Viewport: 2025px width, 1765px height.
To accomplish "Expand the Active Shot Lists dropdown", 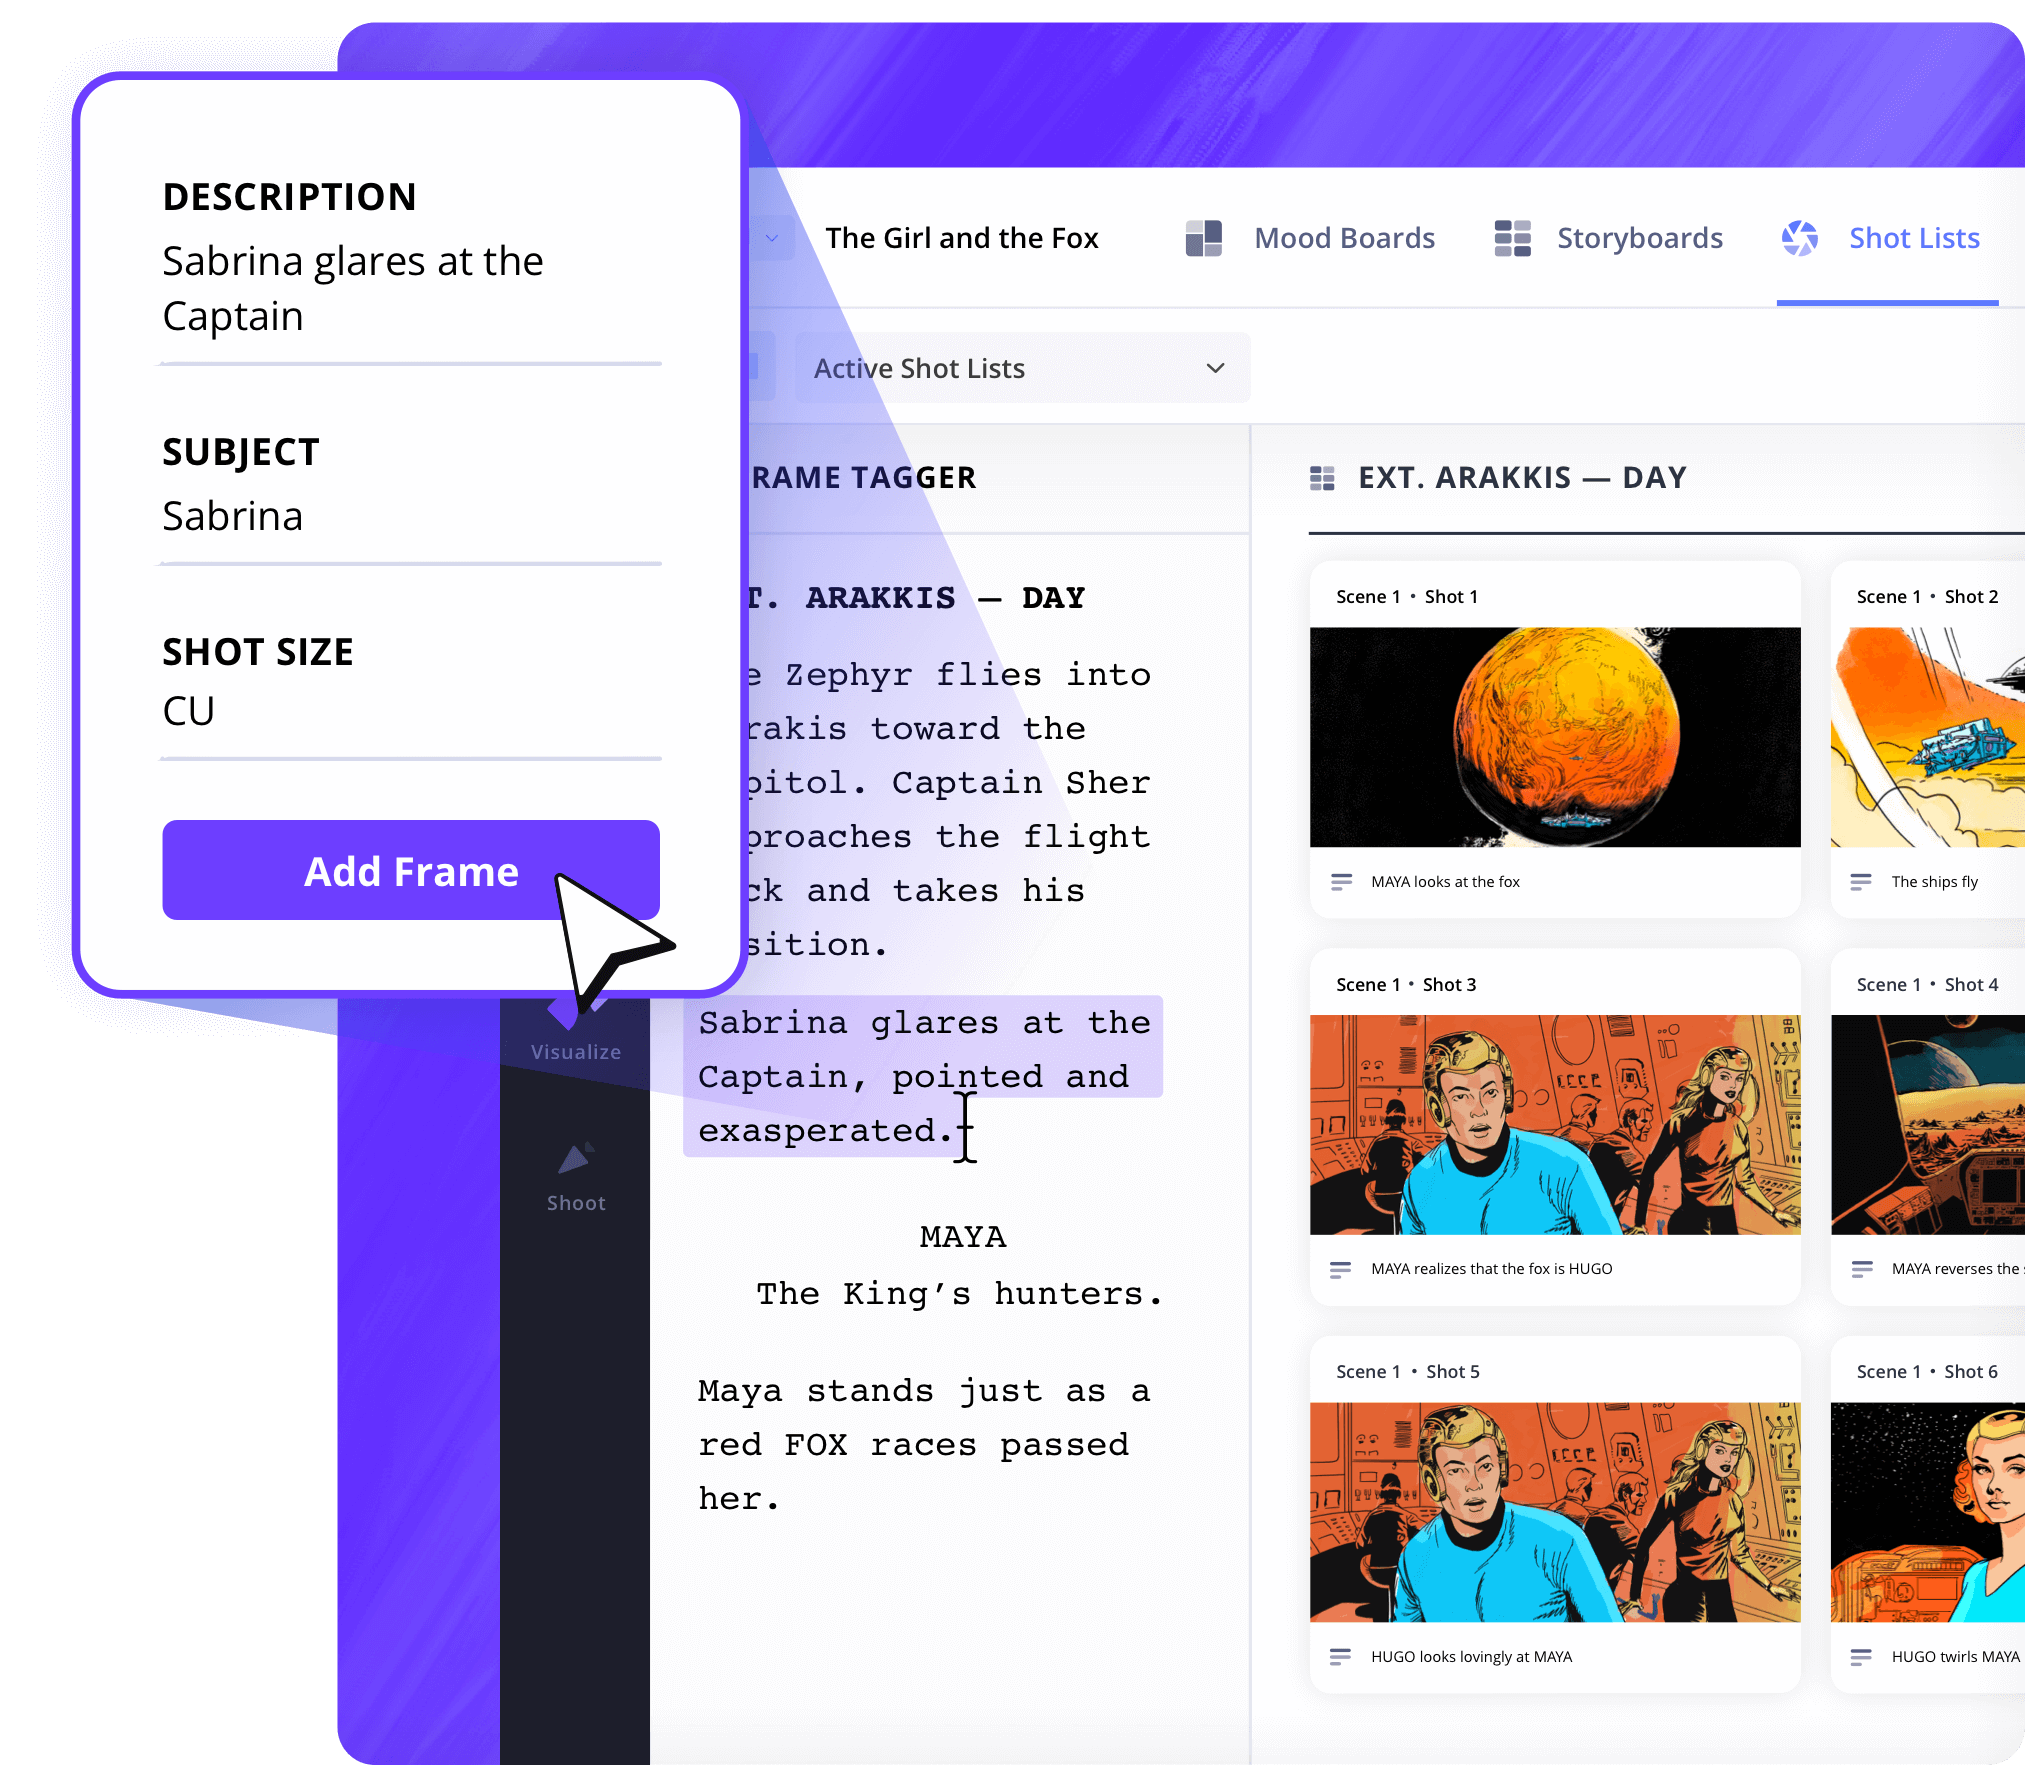I will coord(1022,368).
